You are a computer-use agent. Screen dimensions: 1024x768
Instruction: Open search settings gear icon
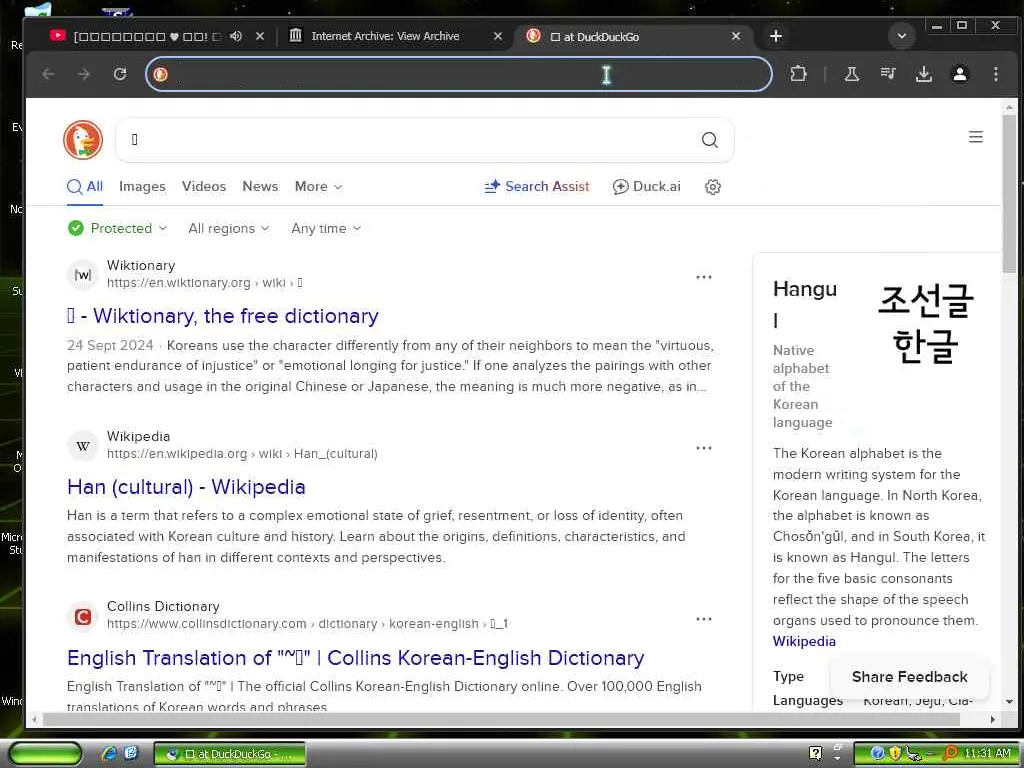point(712,187)
